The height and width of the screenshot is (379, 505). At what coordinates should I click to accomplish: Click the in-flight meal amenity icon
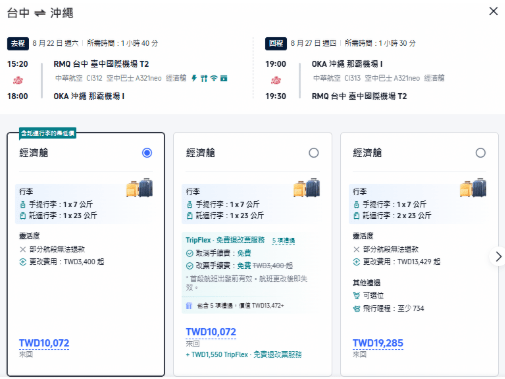pyautogui.click(x=204, y=78)
